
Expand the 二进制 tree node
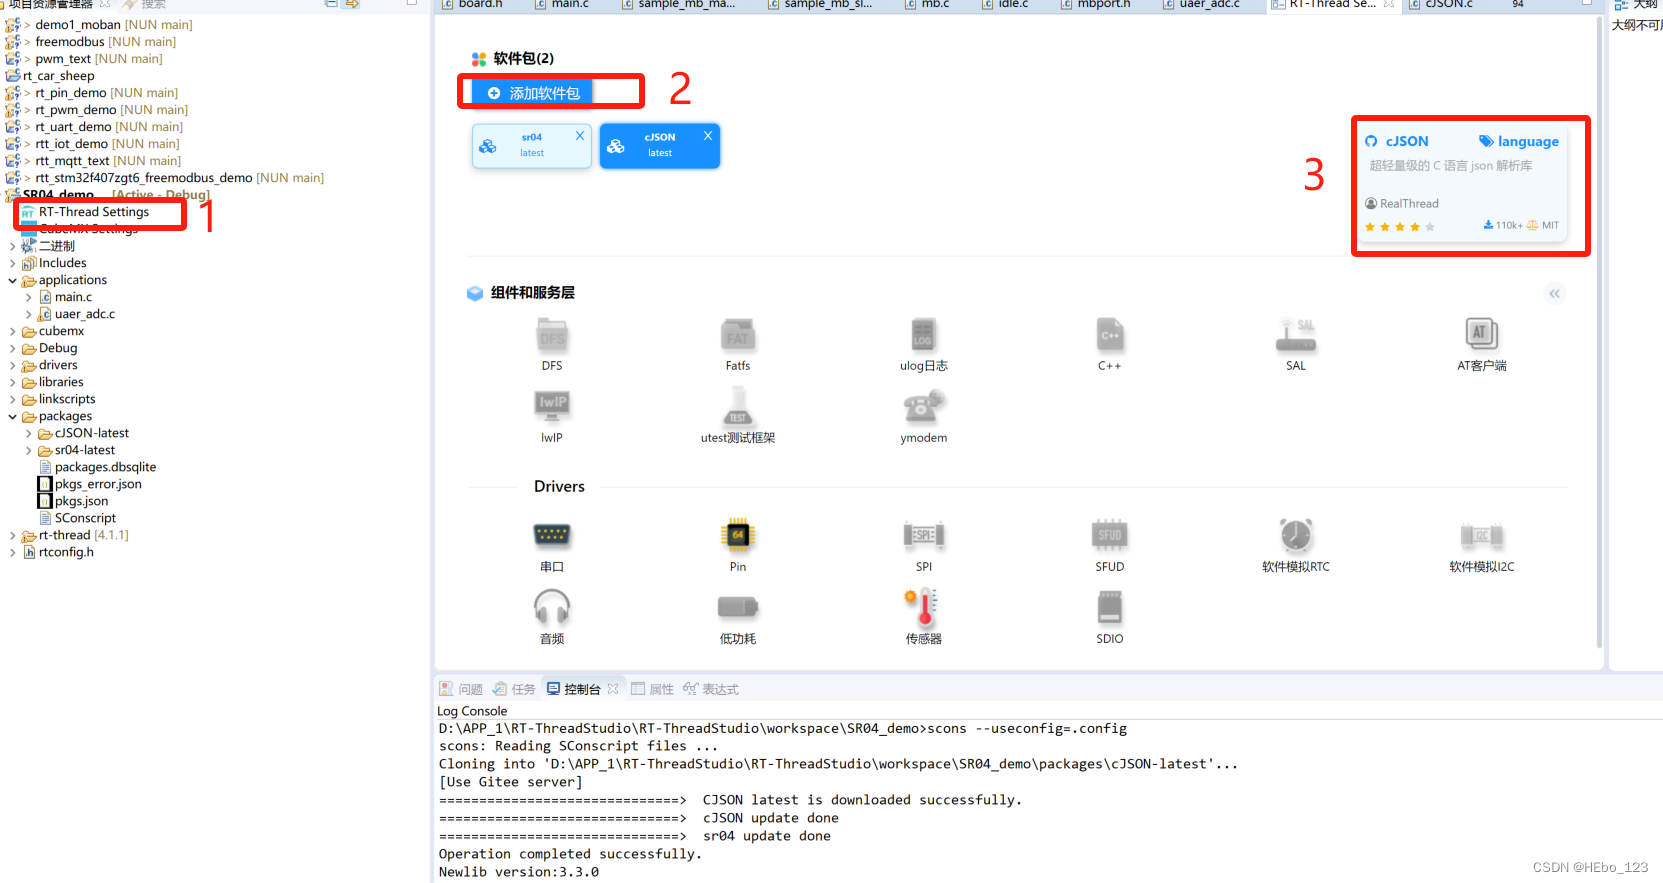pyautogui.click(x=12, y=246)
